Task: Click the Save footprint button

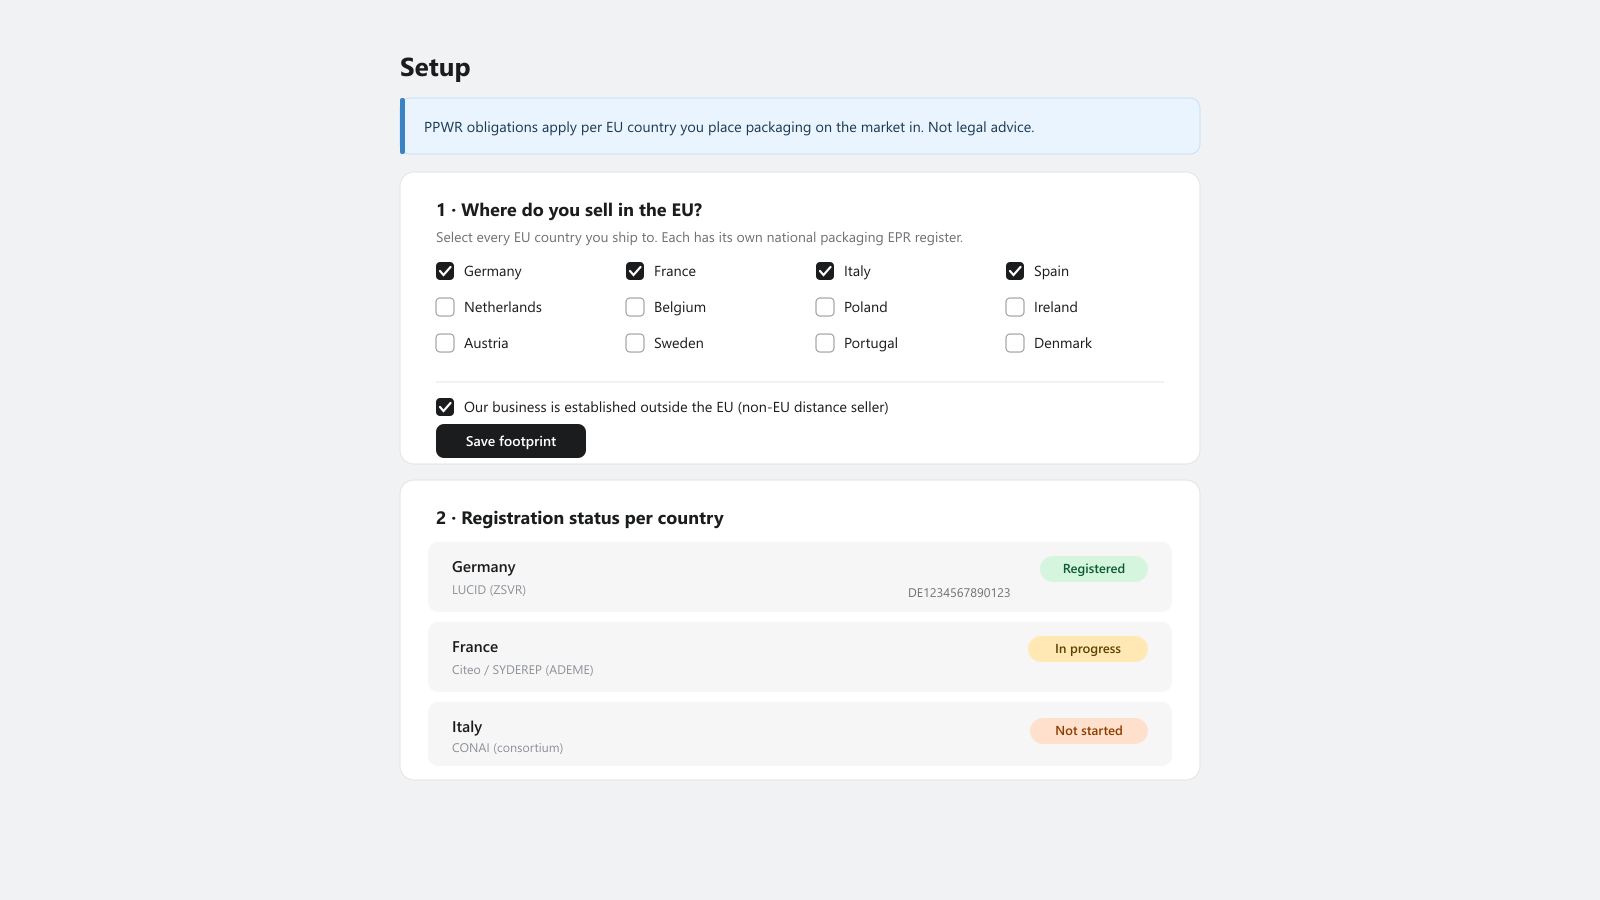Action: pyautogui.click(x=511, y=441)
